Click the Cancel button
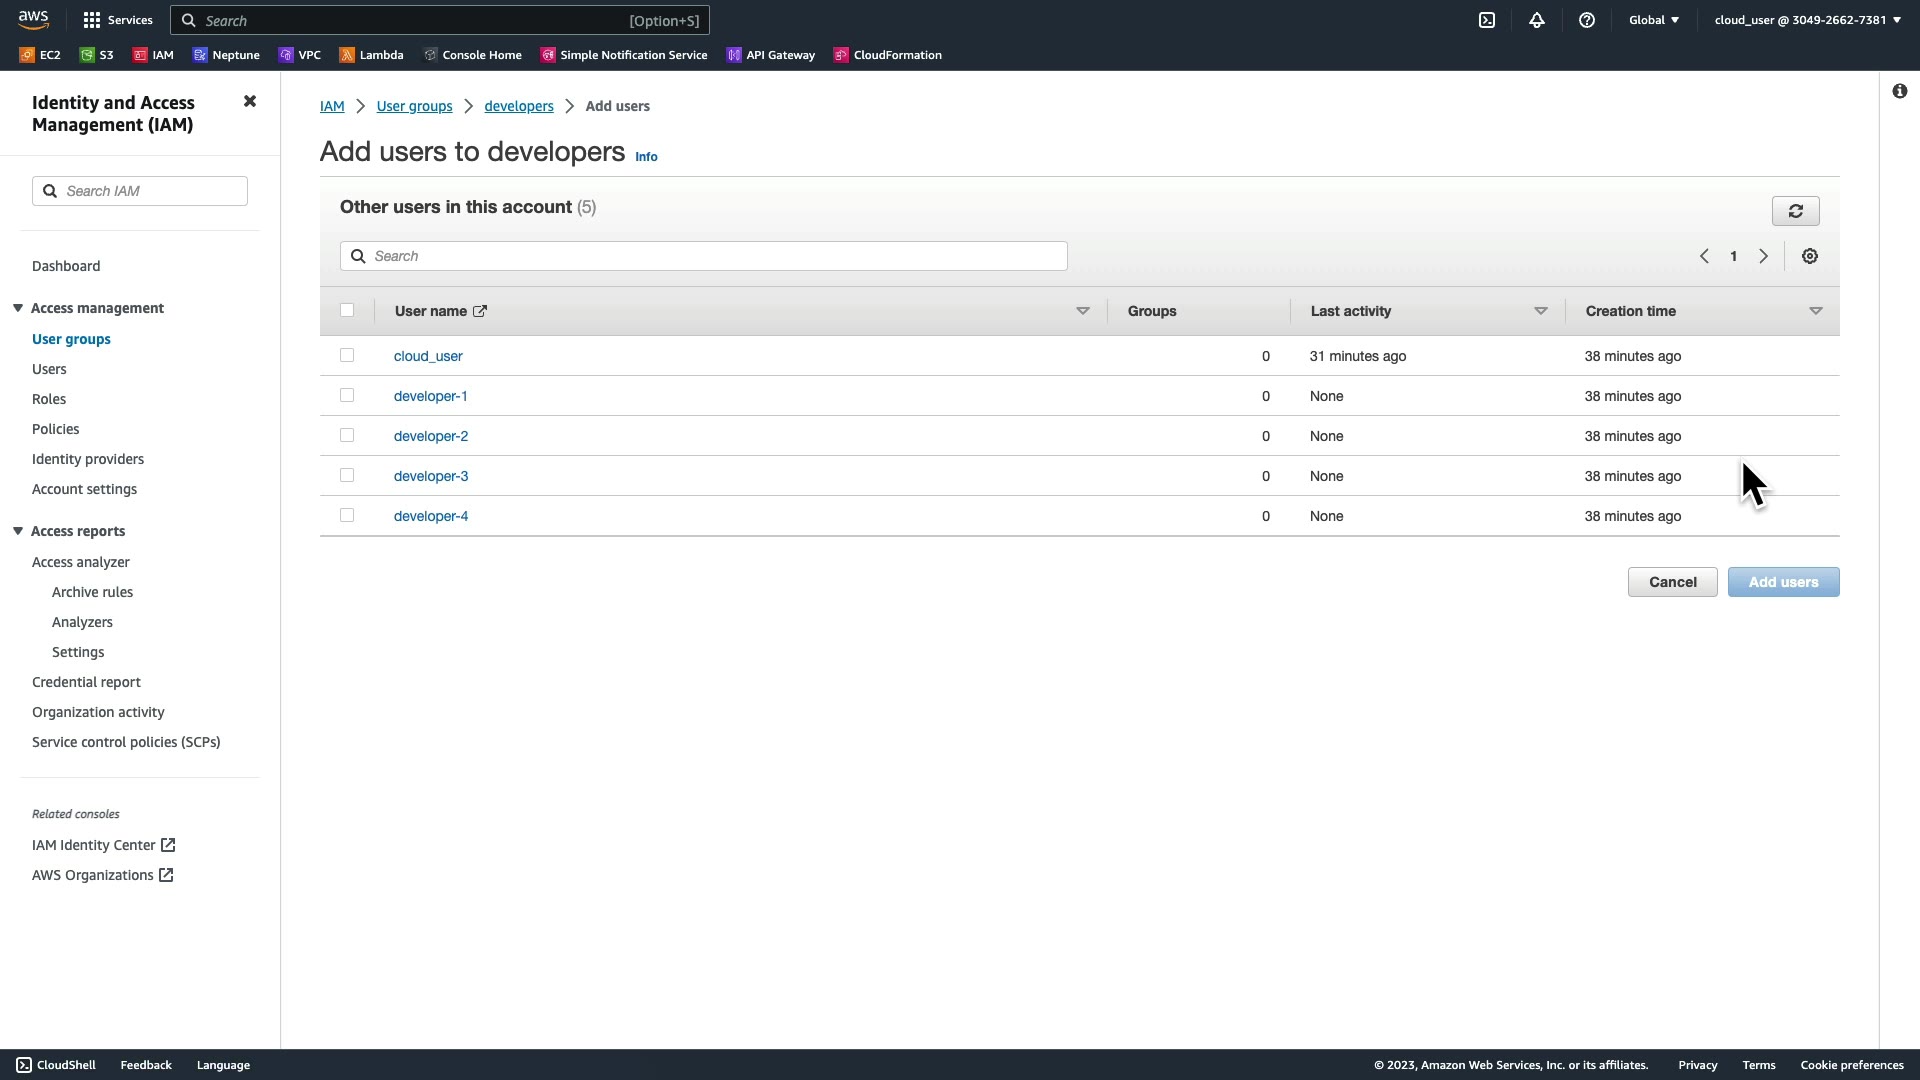 (1672, 582)
